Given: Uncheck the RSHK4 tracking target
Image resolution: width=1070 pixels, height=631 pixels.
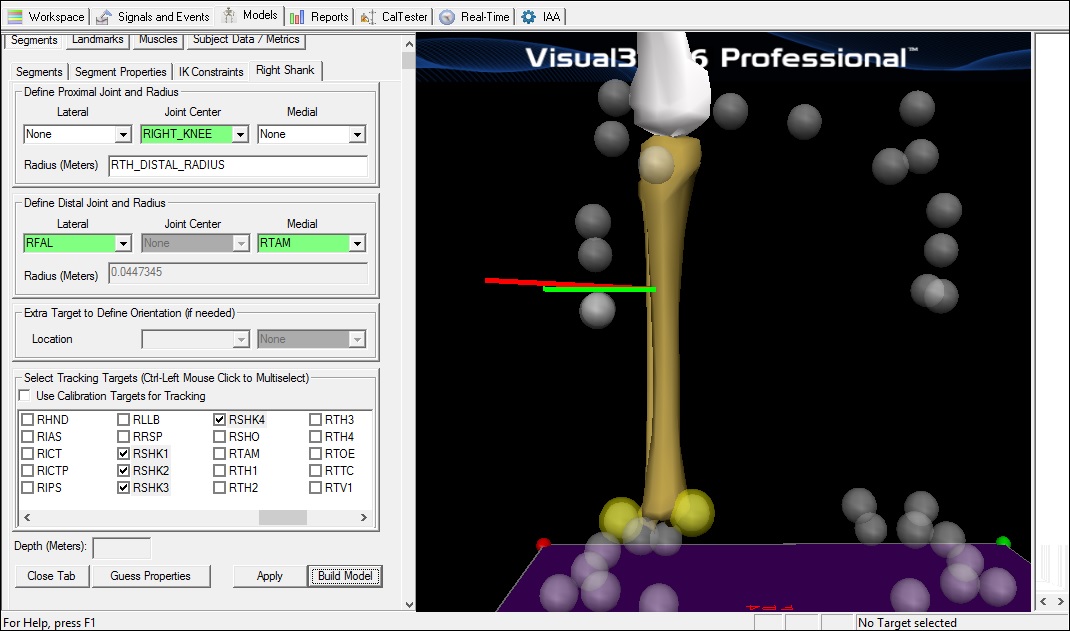Looking at the screenshot, I should tap(219, 420).
